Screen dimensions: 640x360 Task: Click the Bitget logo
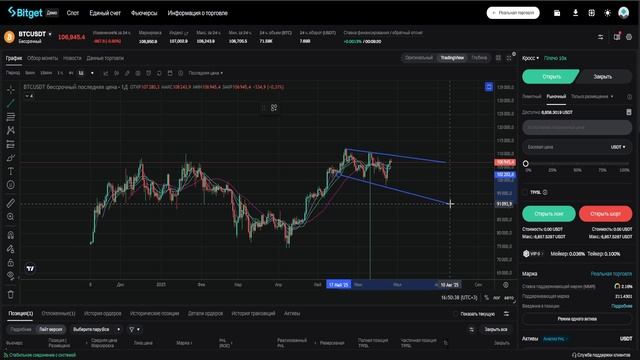25,13
